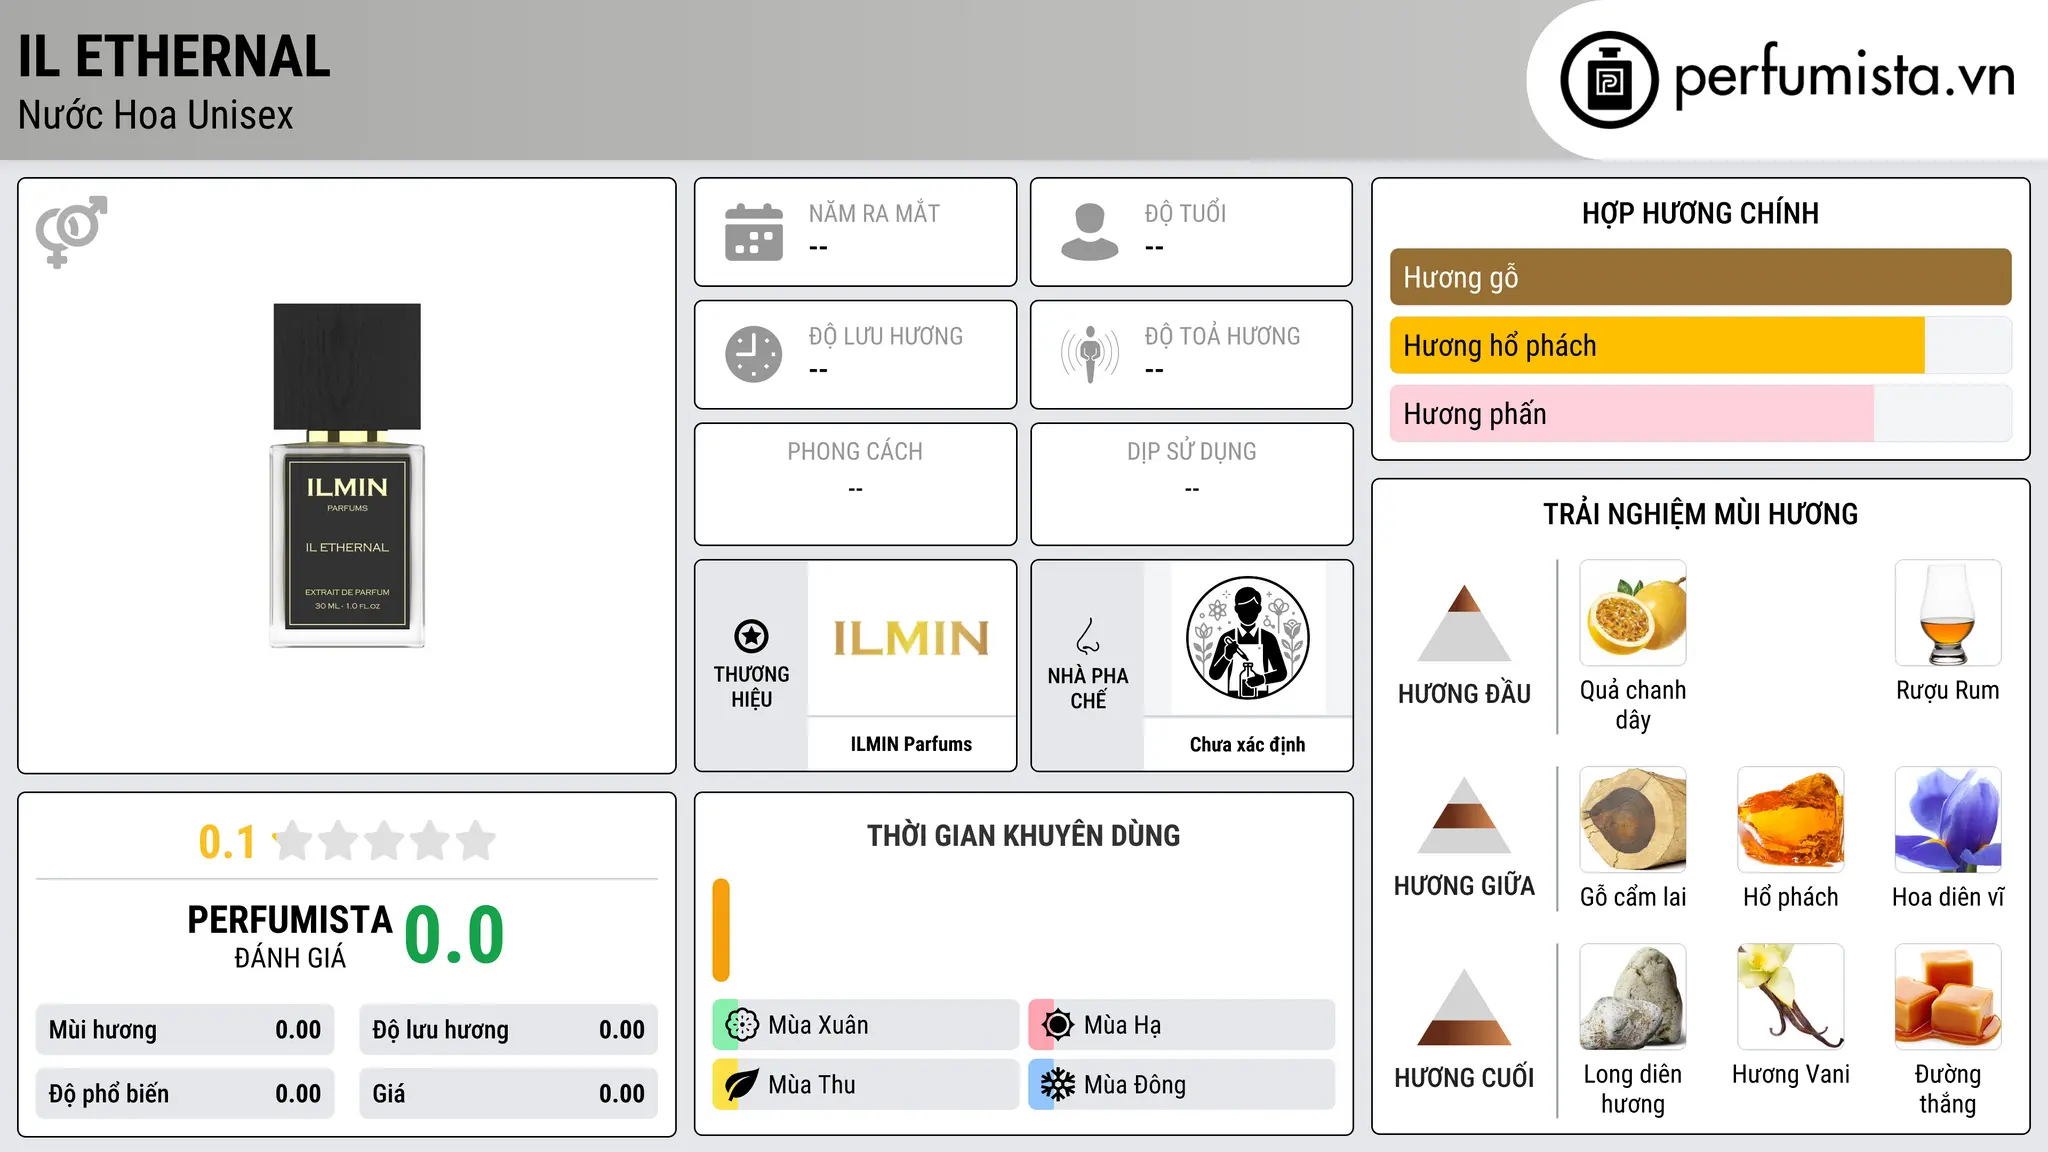
Task: Click the NĂM RA MẮT label
Action: (x=874, y=213)
